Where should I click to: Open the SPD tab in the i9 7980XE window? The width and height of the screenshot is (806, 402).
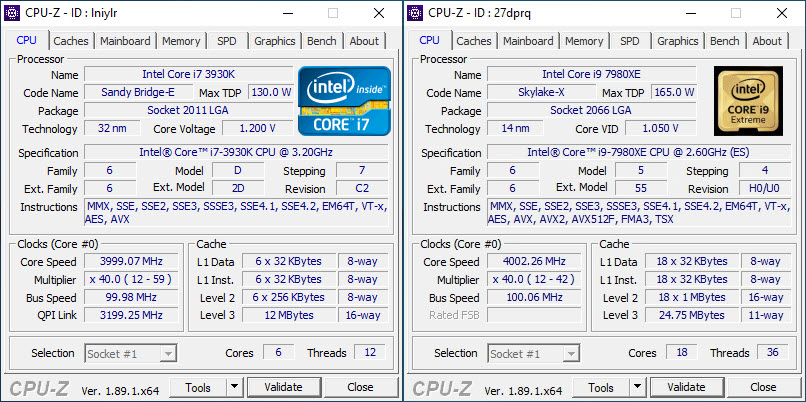click(630, 41)
